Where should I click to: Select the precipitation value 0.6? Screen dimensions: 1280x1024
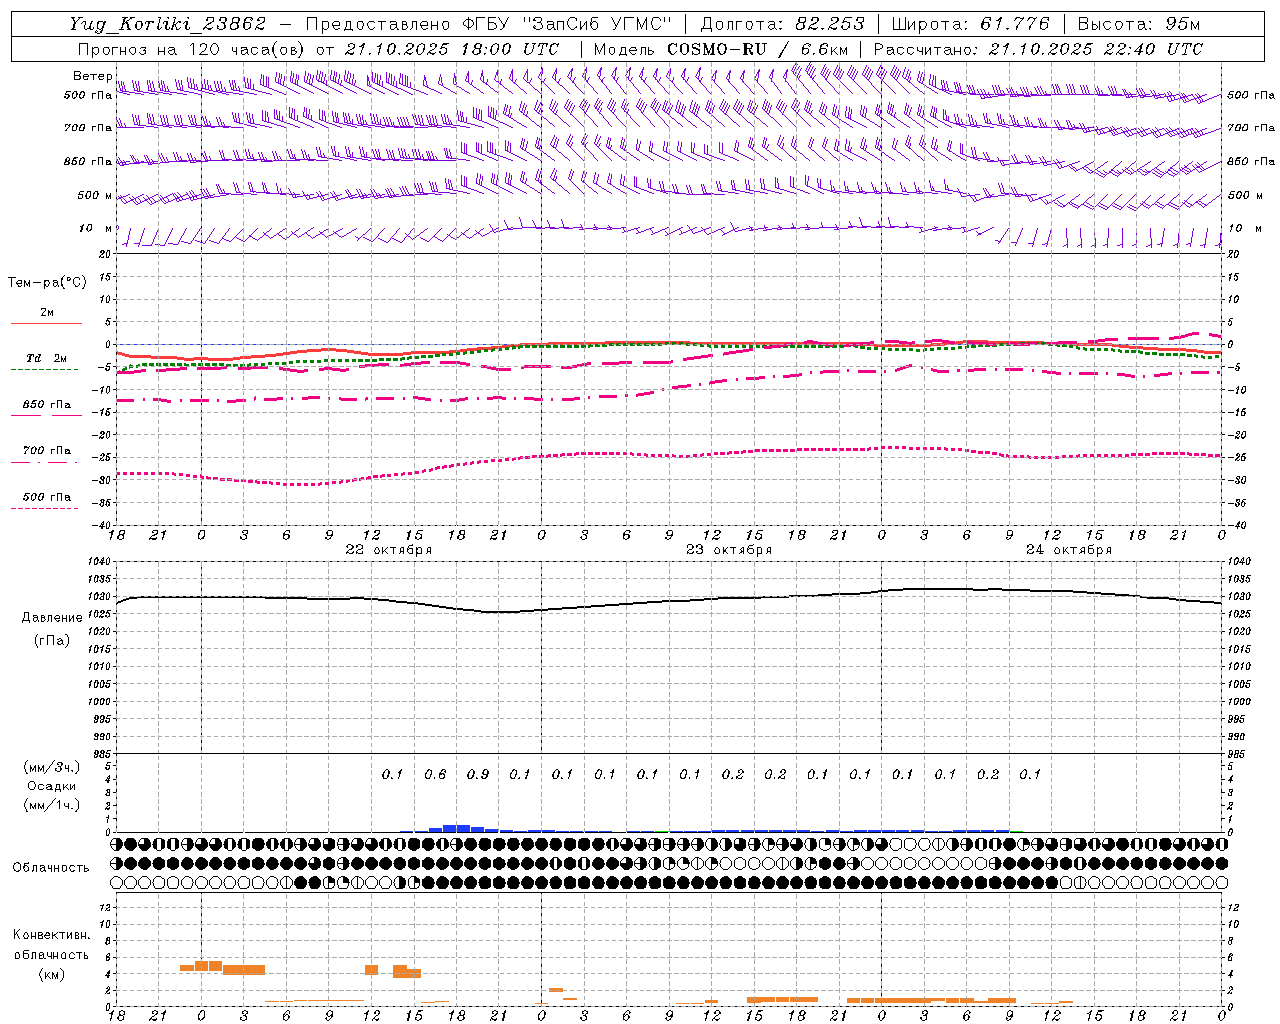pos(435,774)
